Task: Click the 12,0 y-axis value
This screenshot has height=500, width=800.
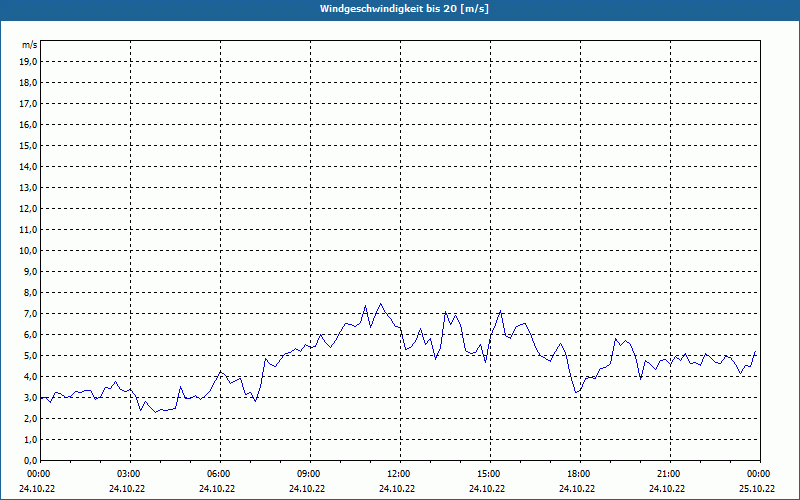Action: [x=28, y=209]
